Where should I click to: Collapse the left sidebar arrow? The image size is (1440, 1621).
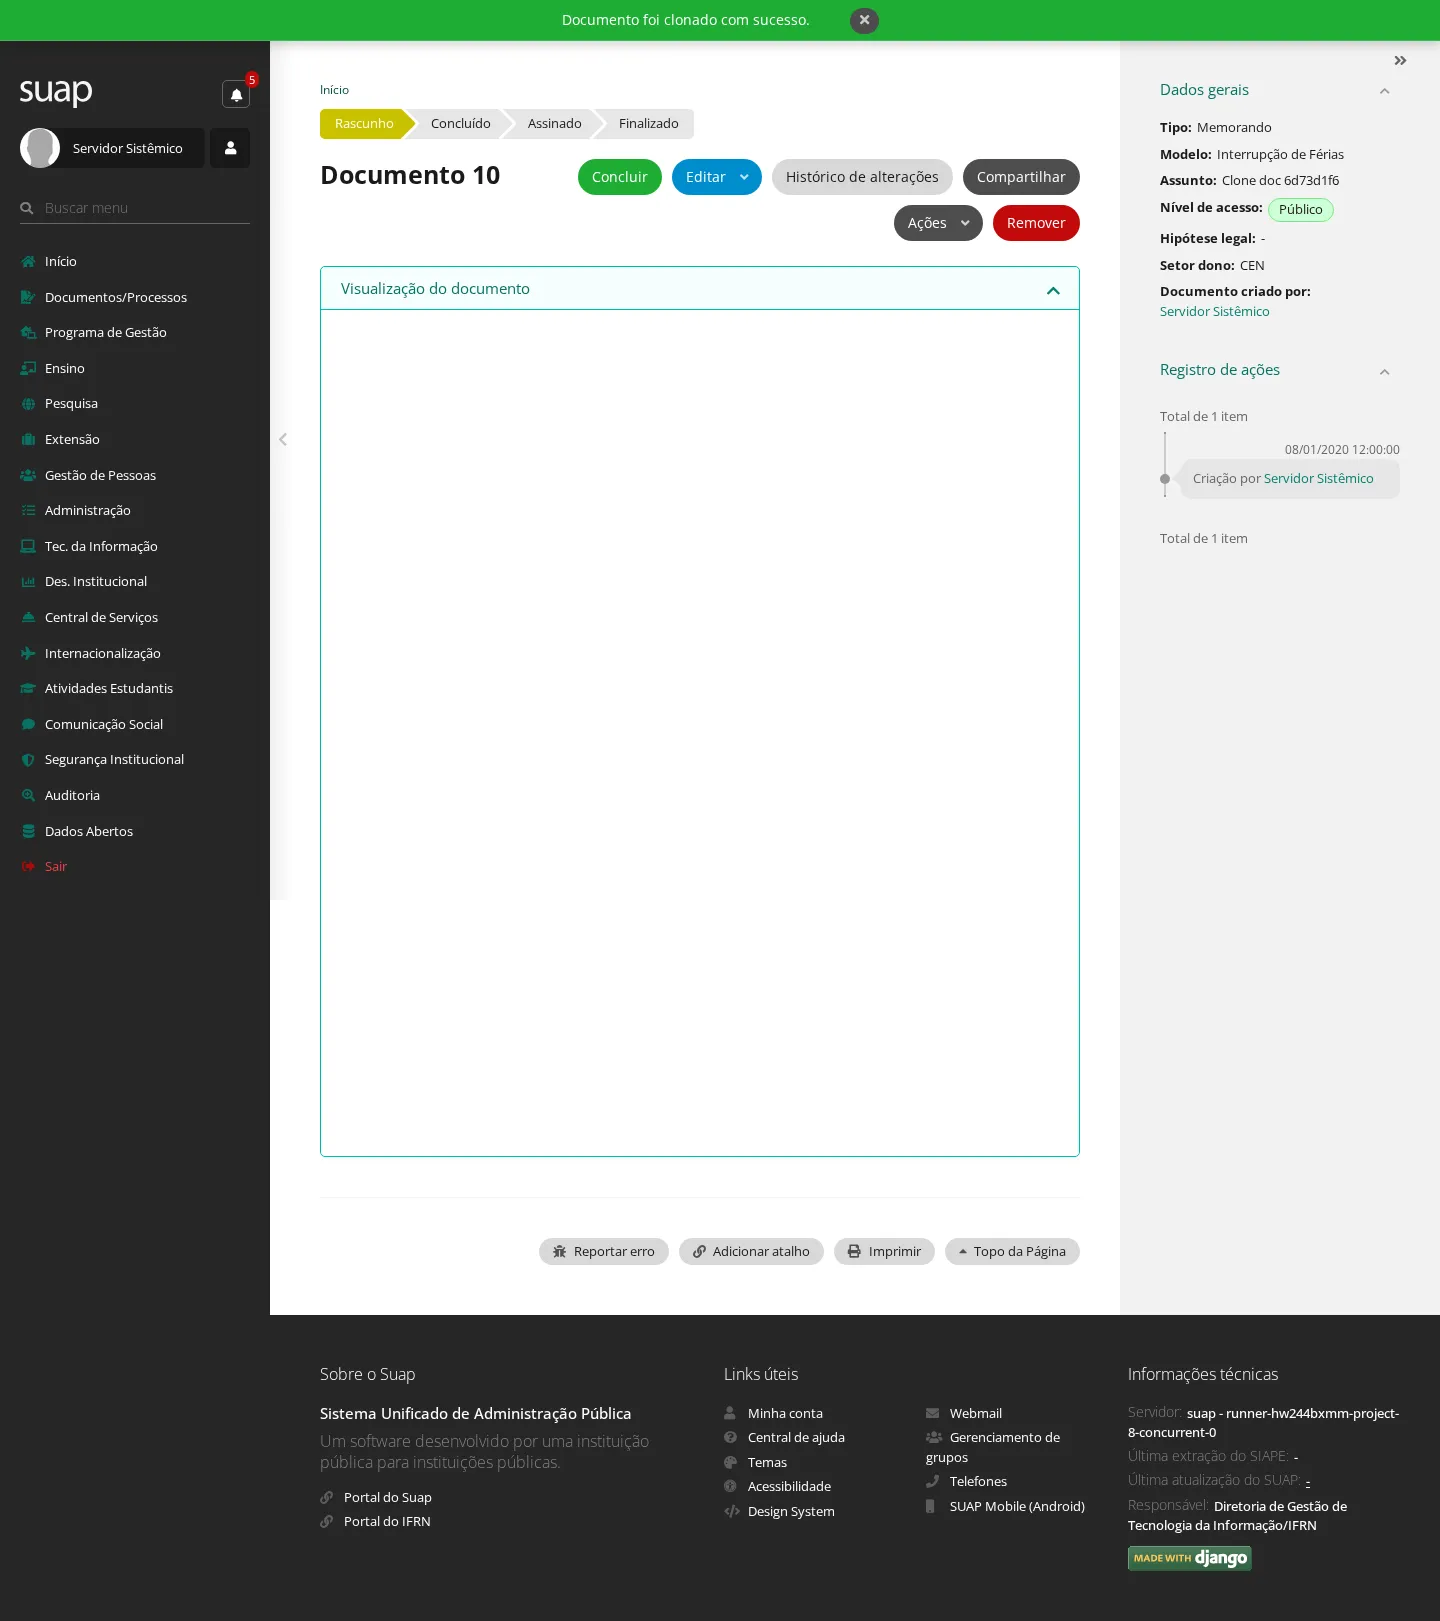[283, 439]
